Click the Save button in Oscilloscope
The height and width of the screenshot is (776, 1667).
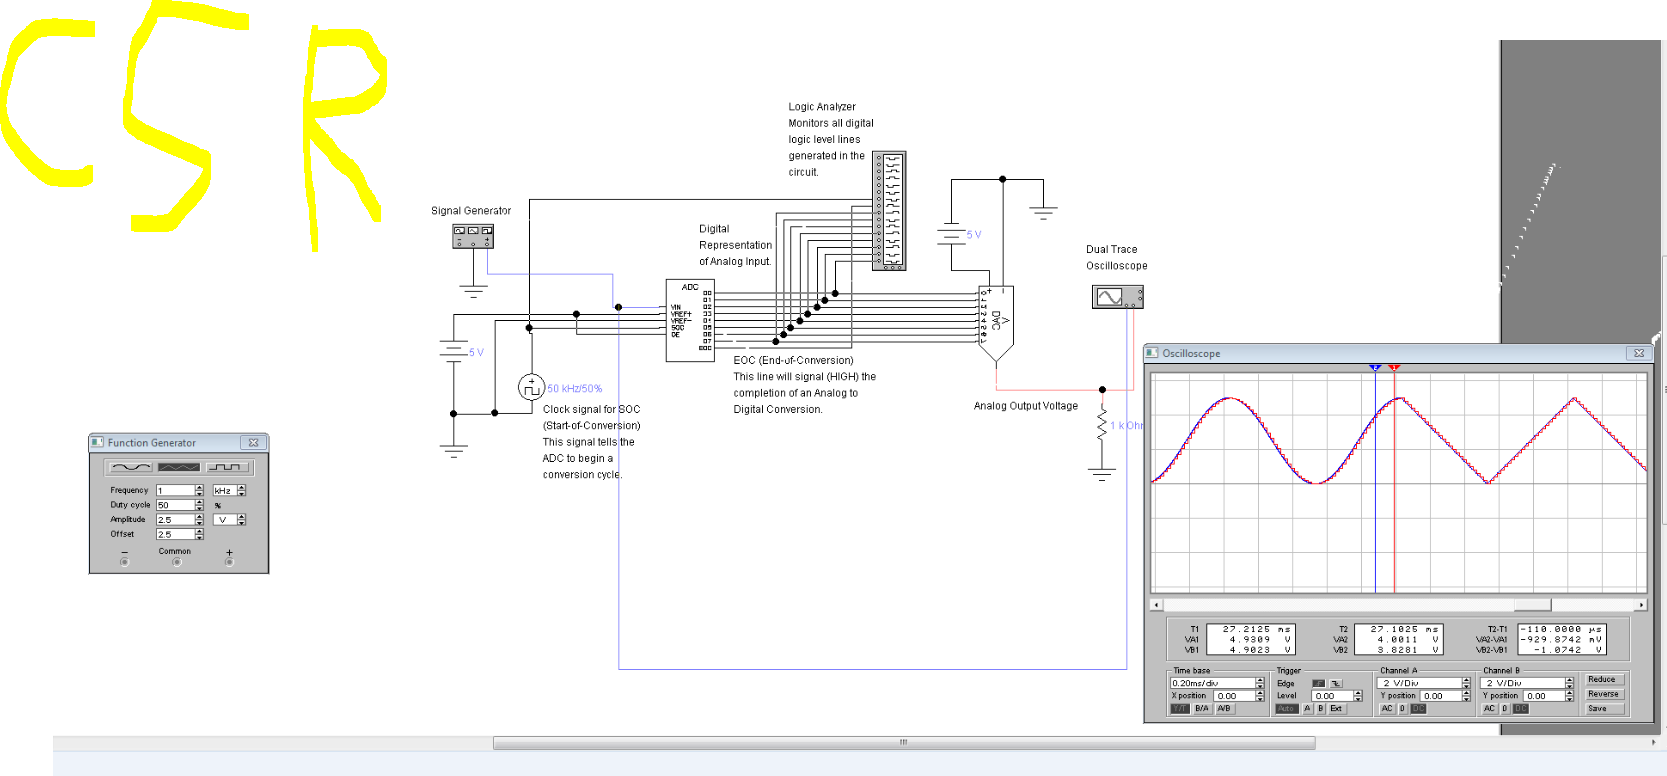1605,708
